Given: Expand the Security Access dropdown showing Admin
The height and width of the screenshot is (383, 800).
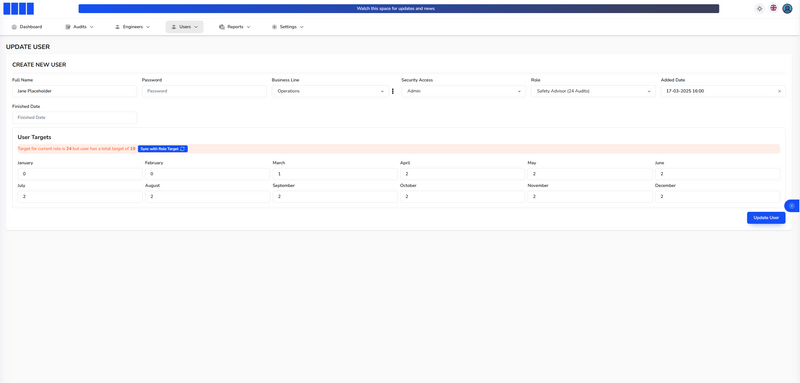Looking at the screenshot, I should pos(463,91).
